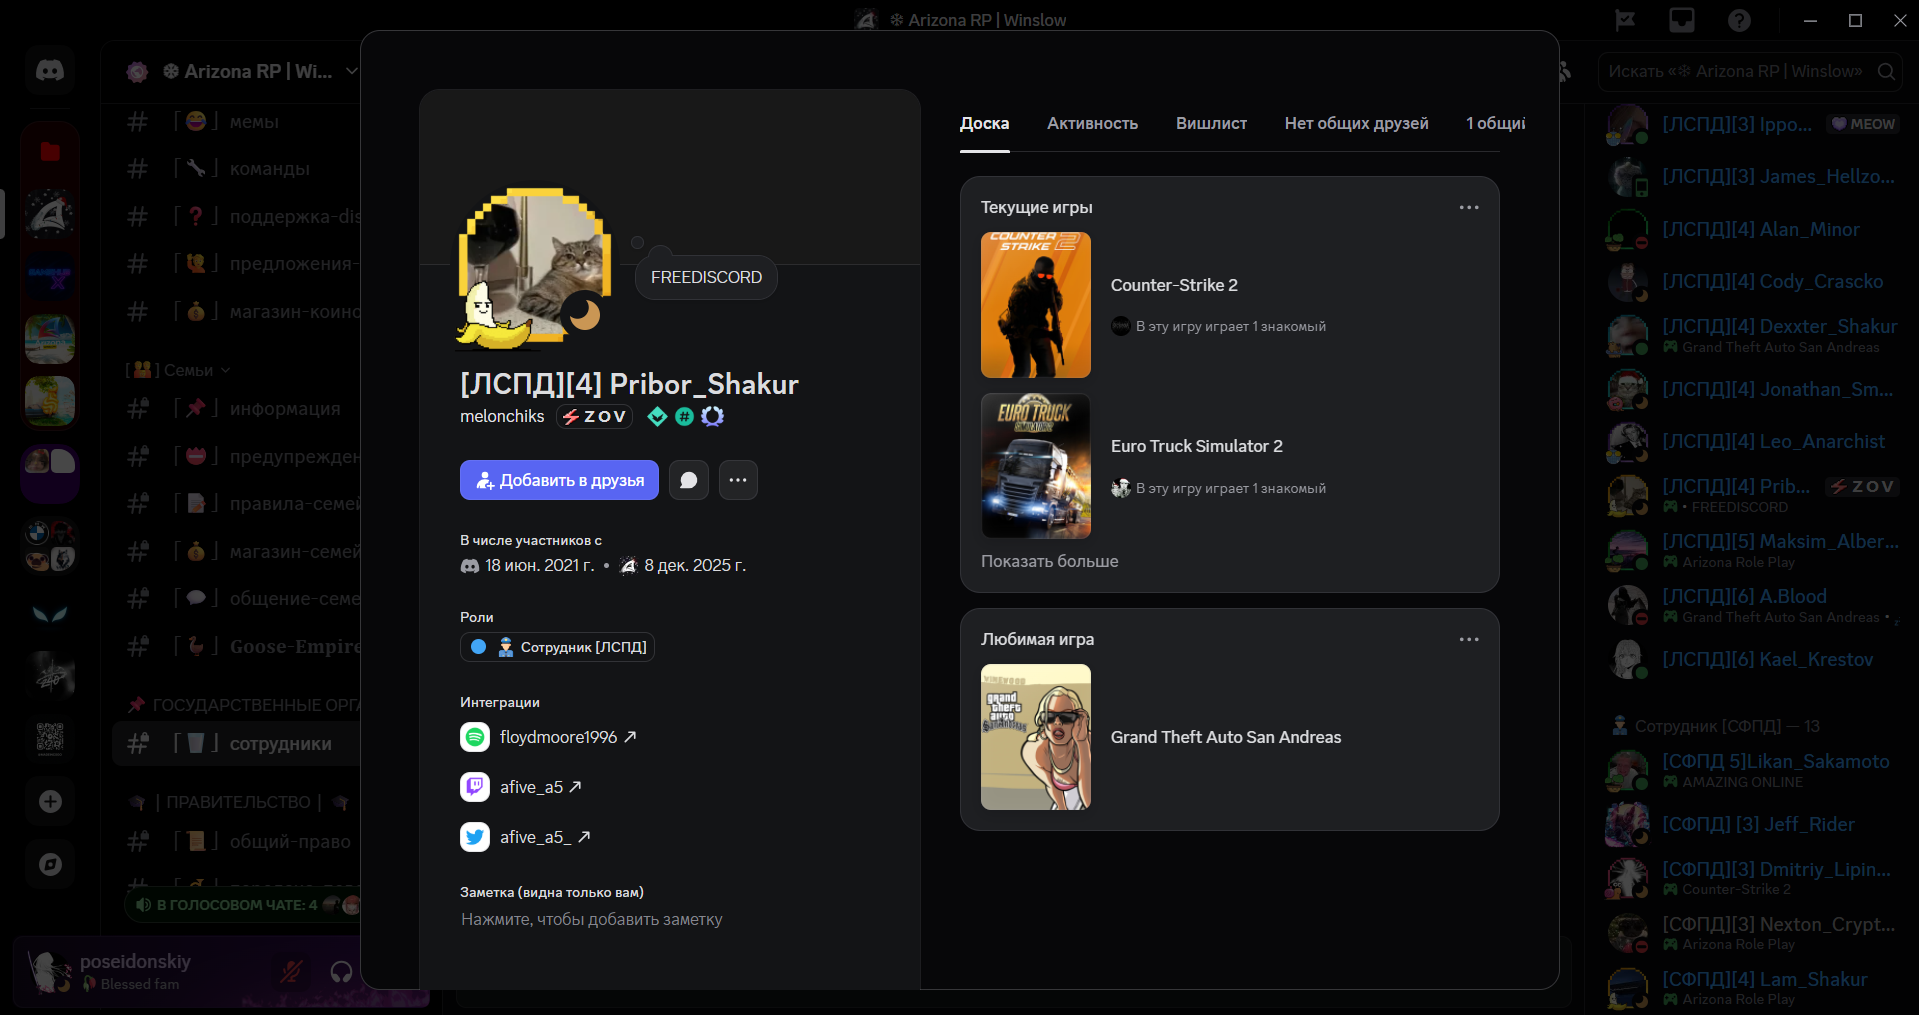
Task: Open the сотрудники channel
Action: (238, 744)
